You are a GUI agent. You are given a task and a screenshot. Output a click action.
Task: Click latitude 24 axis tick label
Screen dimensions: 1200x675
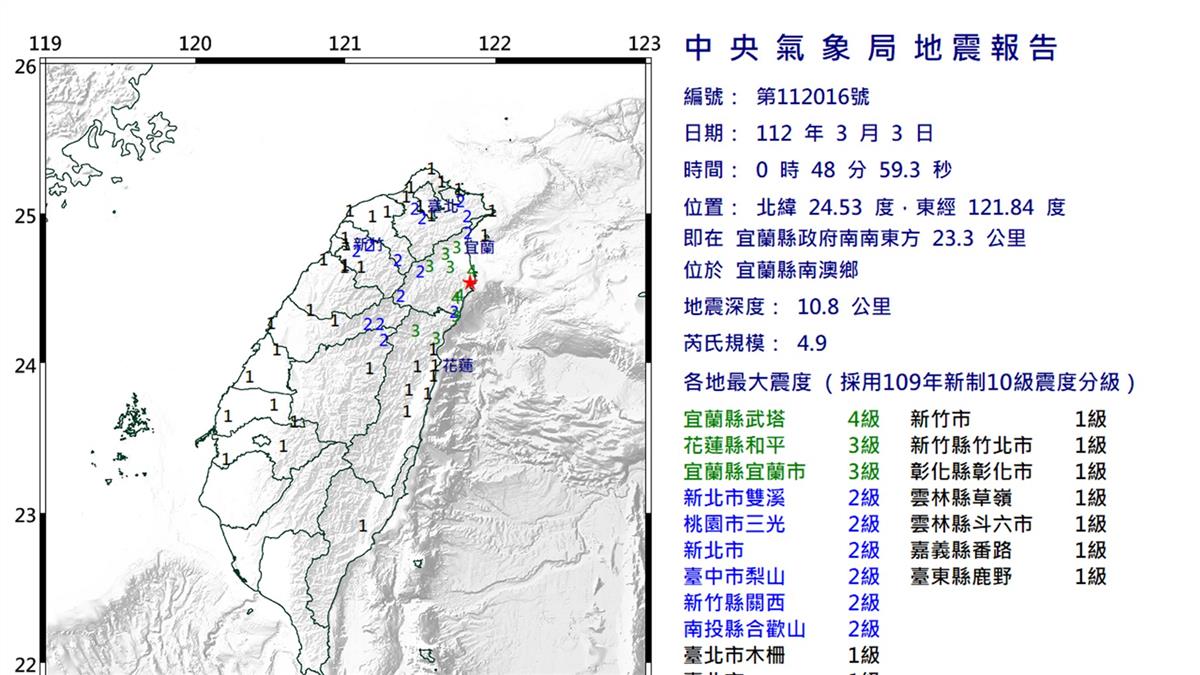pos(25,366)
